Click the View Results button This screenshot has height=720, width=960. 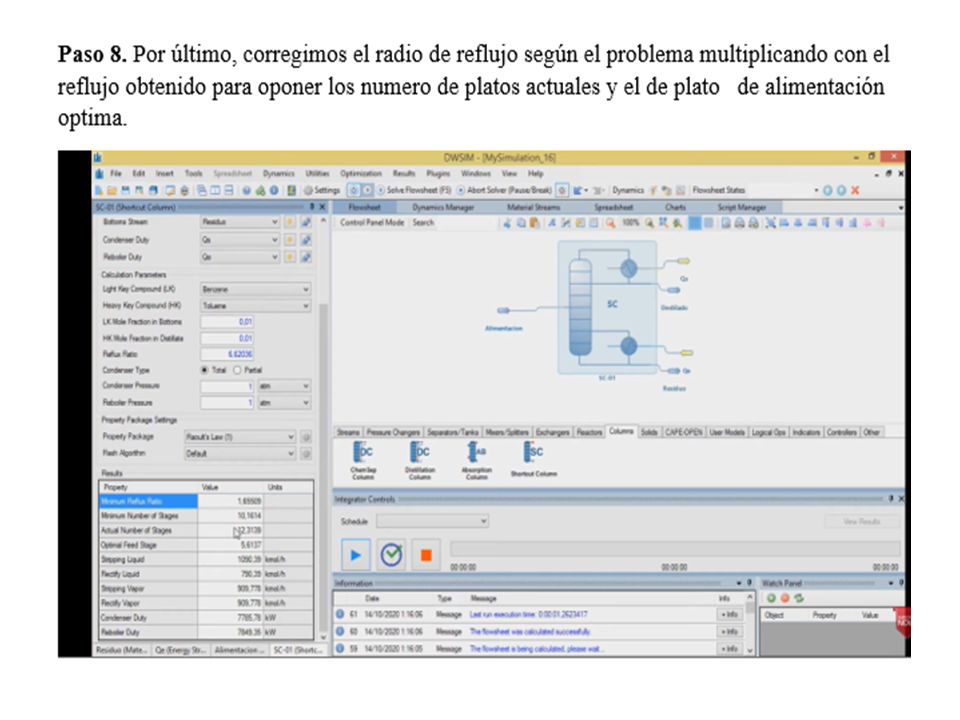pos(861,522)
